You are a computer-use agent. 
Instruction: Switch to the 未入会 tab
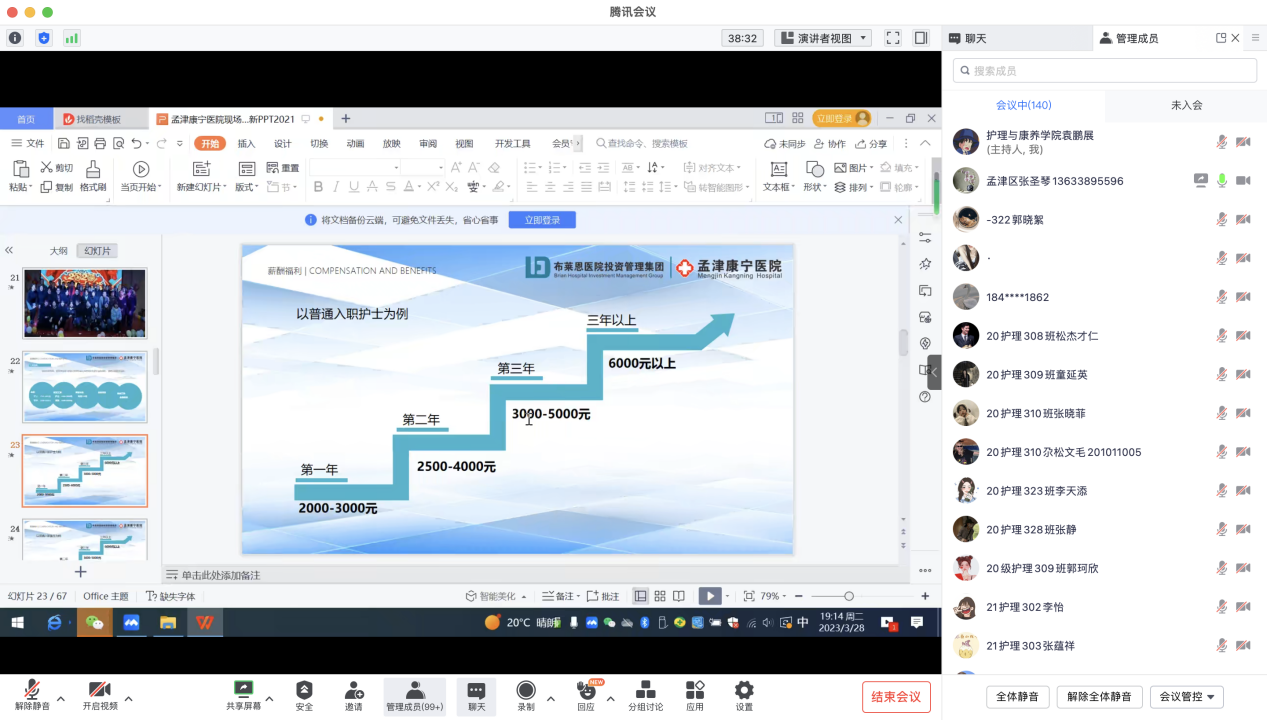click(1186, 105)
